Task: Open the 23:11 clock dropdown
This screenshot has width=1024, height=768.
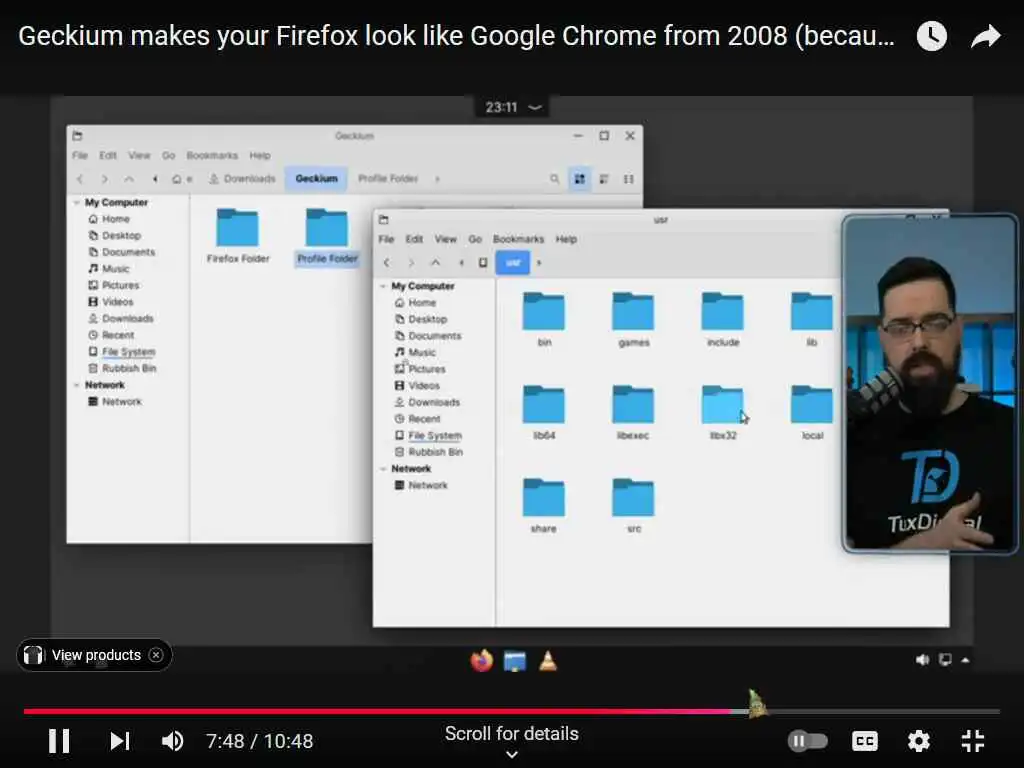Action: click(x=513, y=107)
